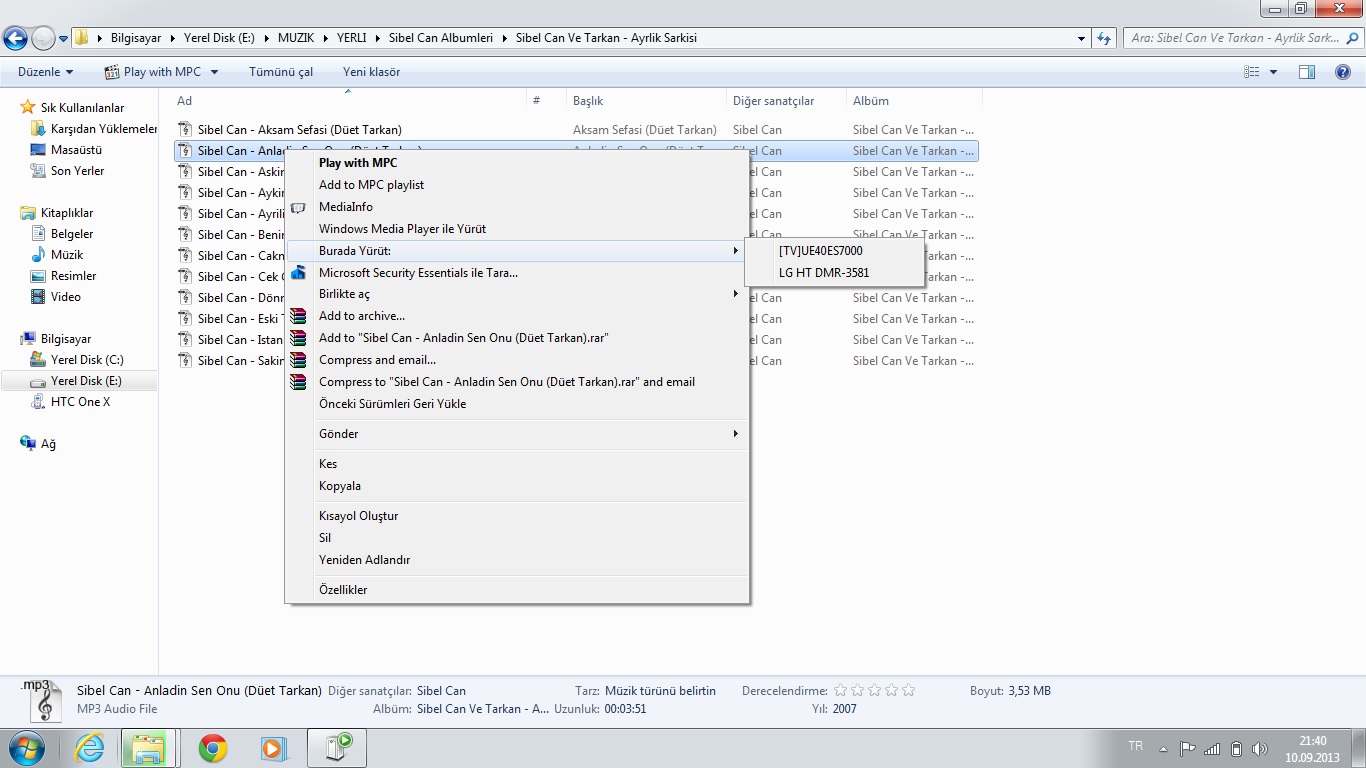
Task: Expand the Gönder submenu
Action: point(517,434)
